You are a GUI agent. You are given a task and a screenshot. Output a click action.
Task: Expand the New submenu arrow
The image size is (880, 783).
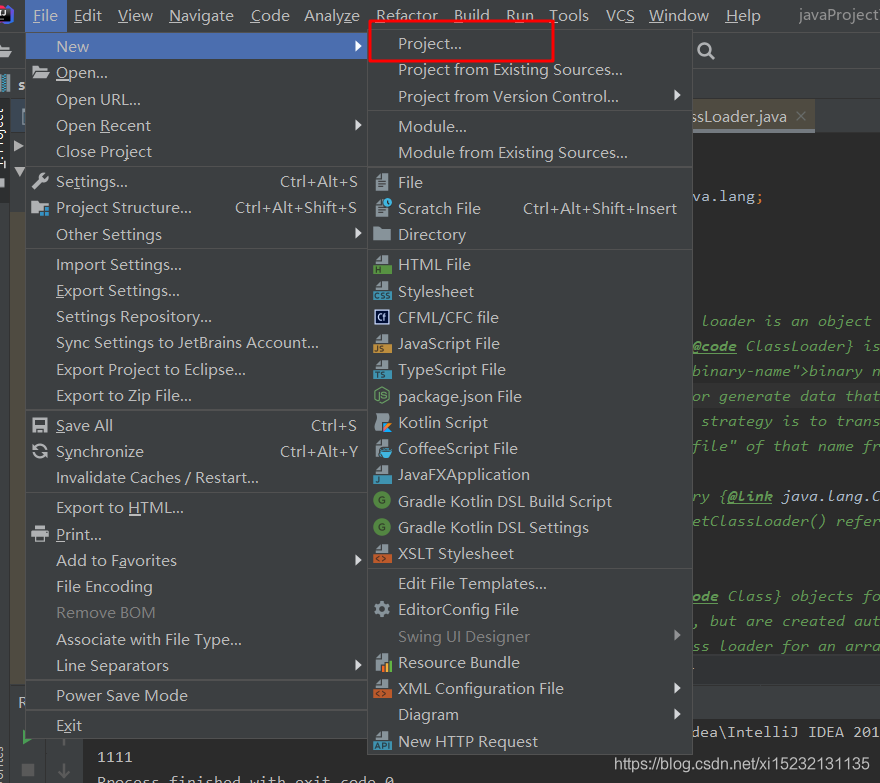(x=358, y=46)
